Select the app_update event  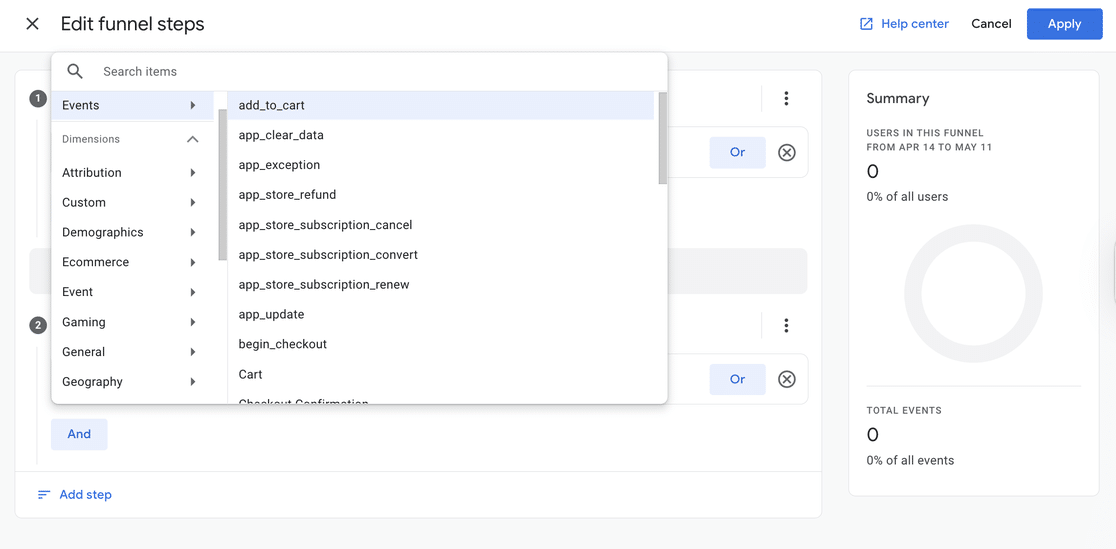click(441, 315)
